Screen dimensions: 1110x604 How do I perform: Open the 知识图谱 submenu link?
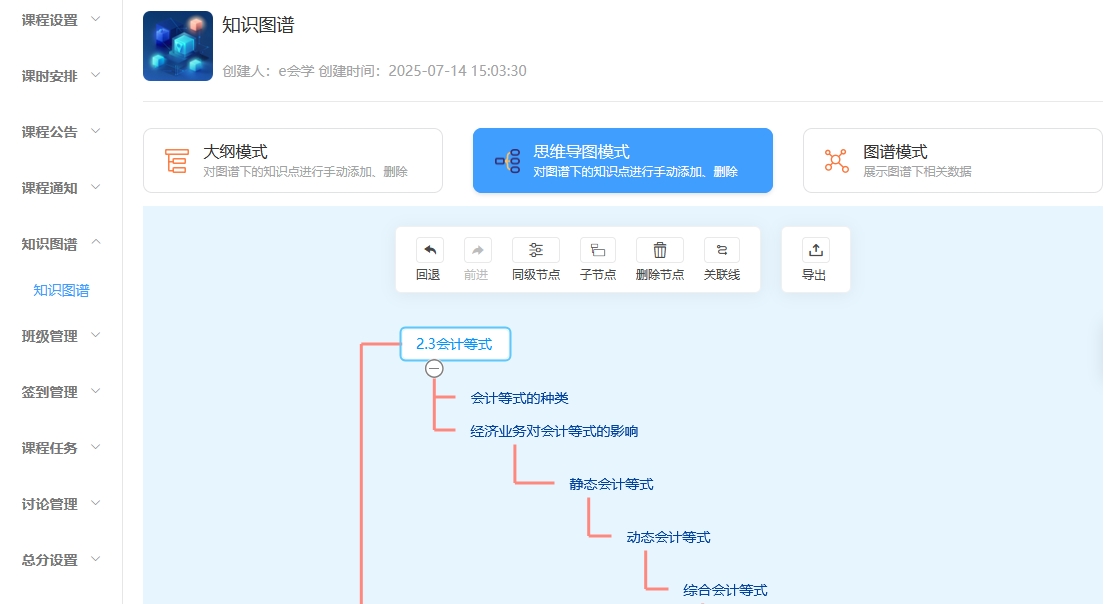[x=61, y=291]
